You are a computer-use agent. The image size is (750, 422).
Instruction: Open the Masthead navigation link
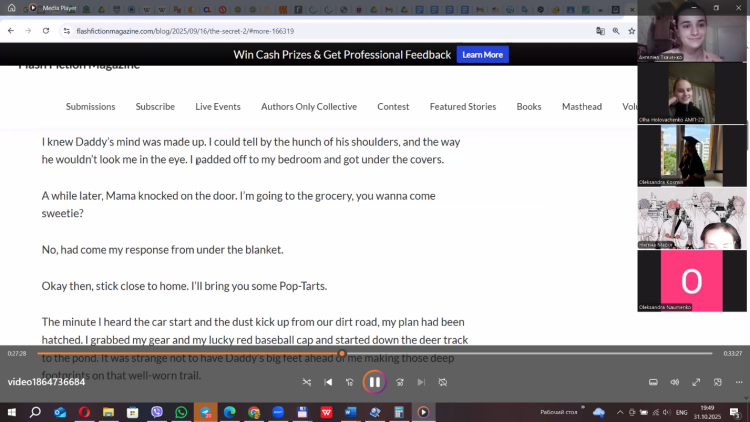click(582, 107)
